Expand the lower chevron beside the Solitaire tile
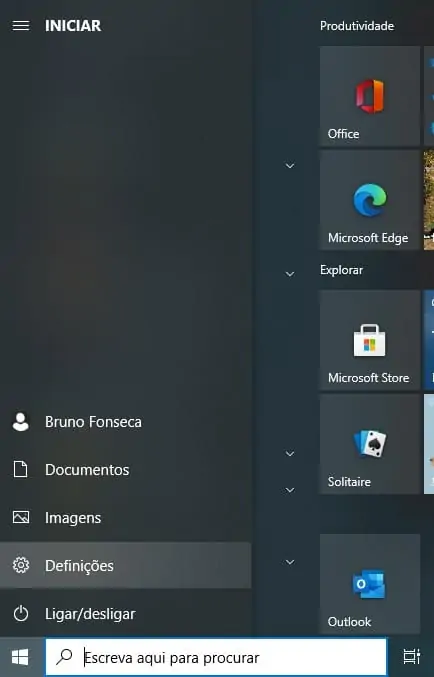Screen dimensions: 434x677 (290, 490)
